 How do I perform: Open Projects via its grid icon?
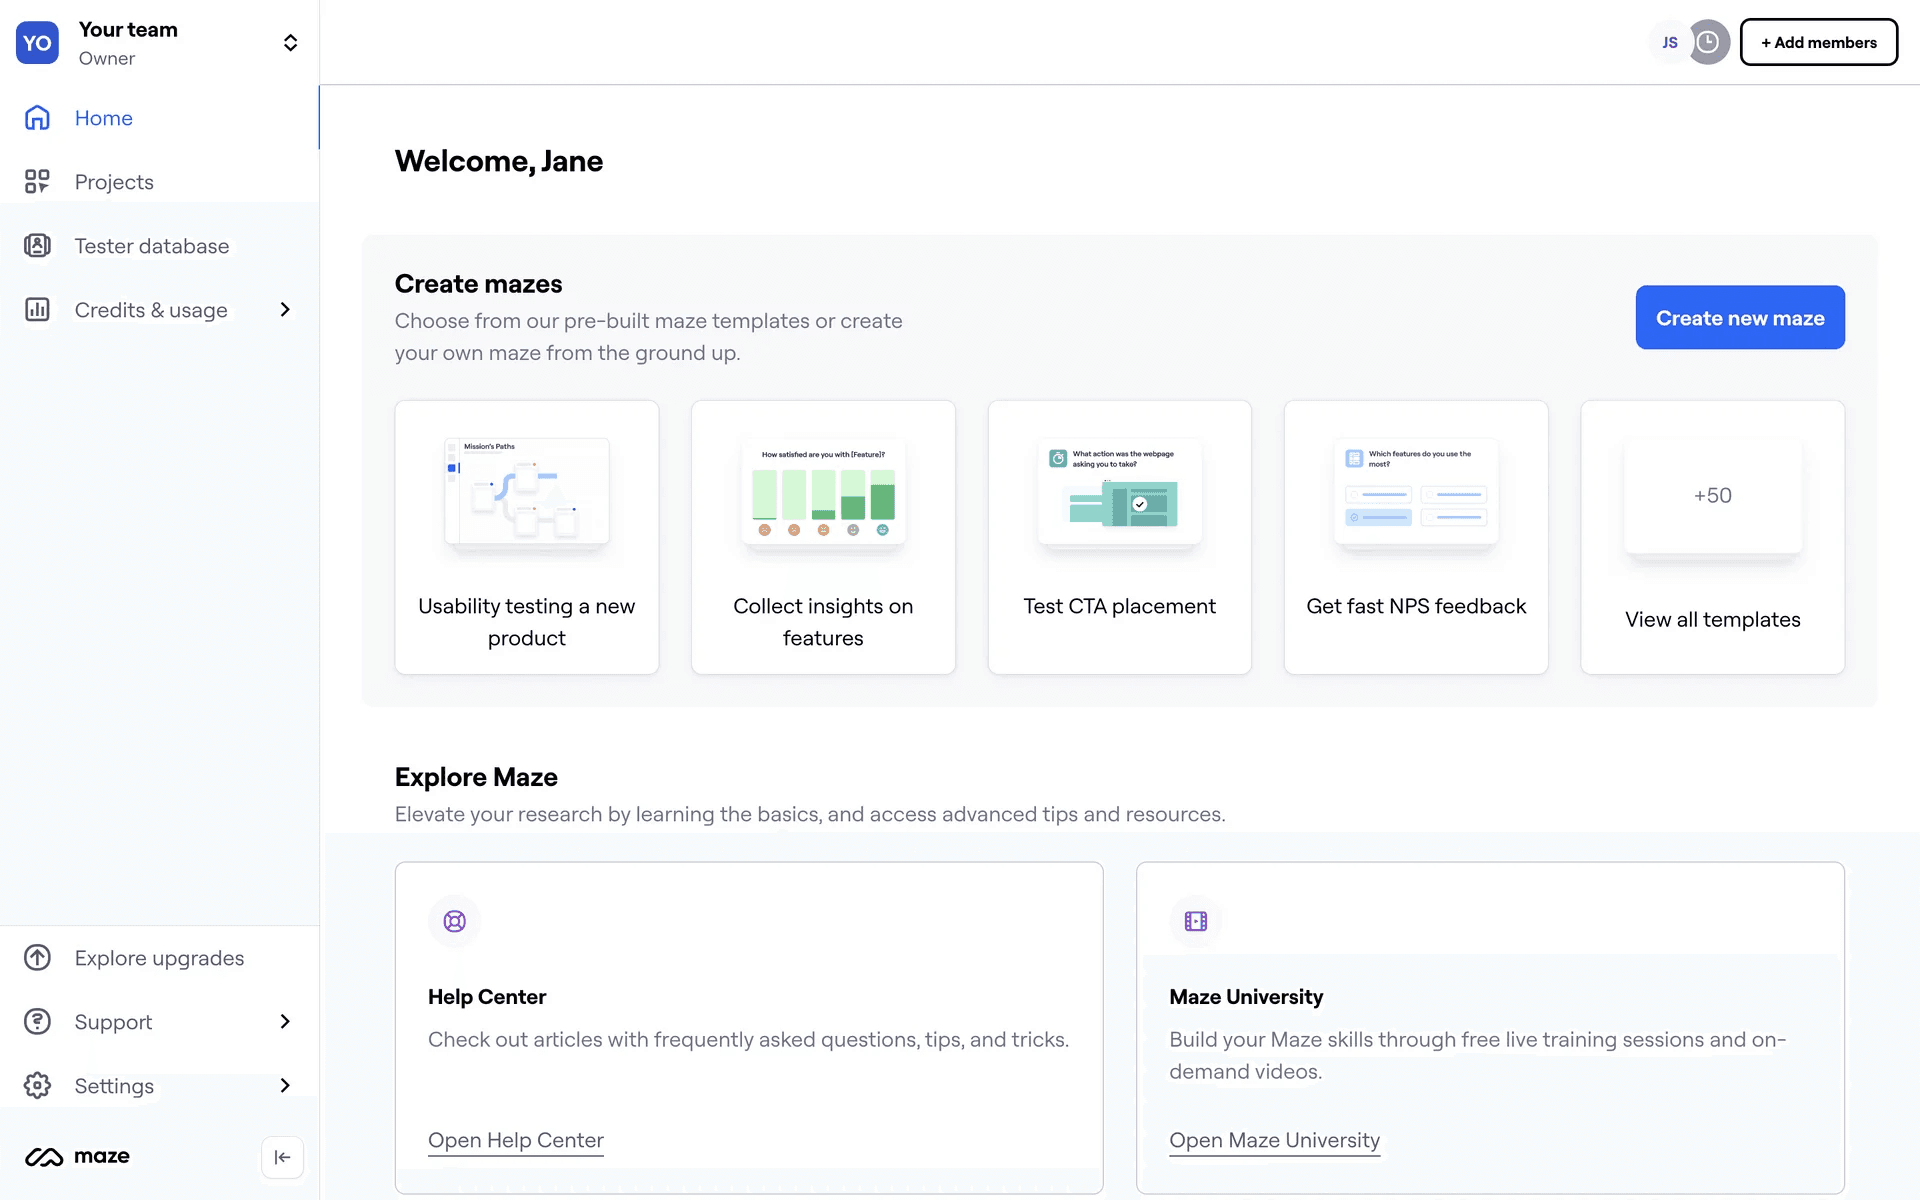pos(37,182)
